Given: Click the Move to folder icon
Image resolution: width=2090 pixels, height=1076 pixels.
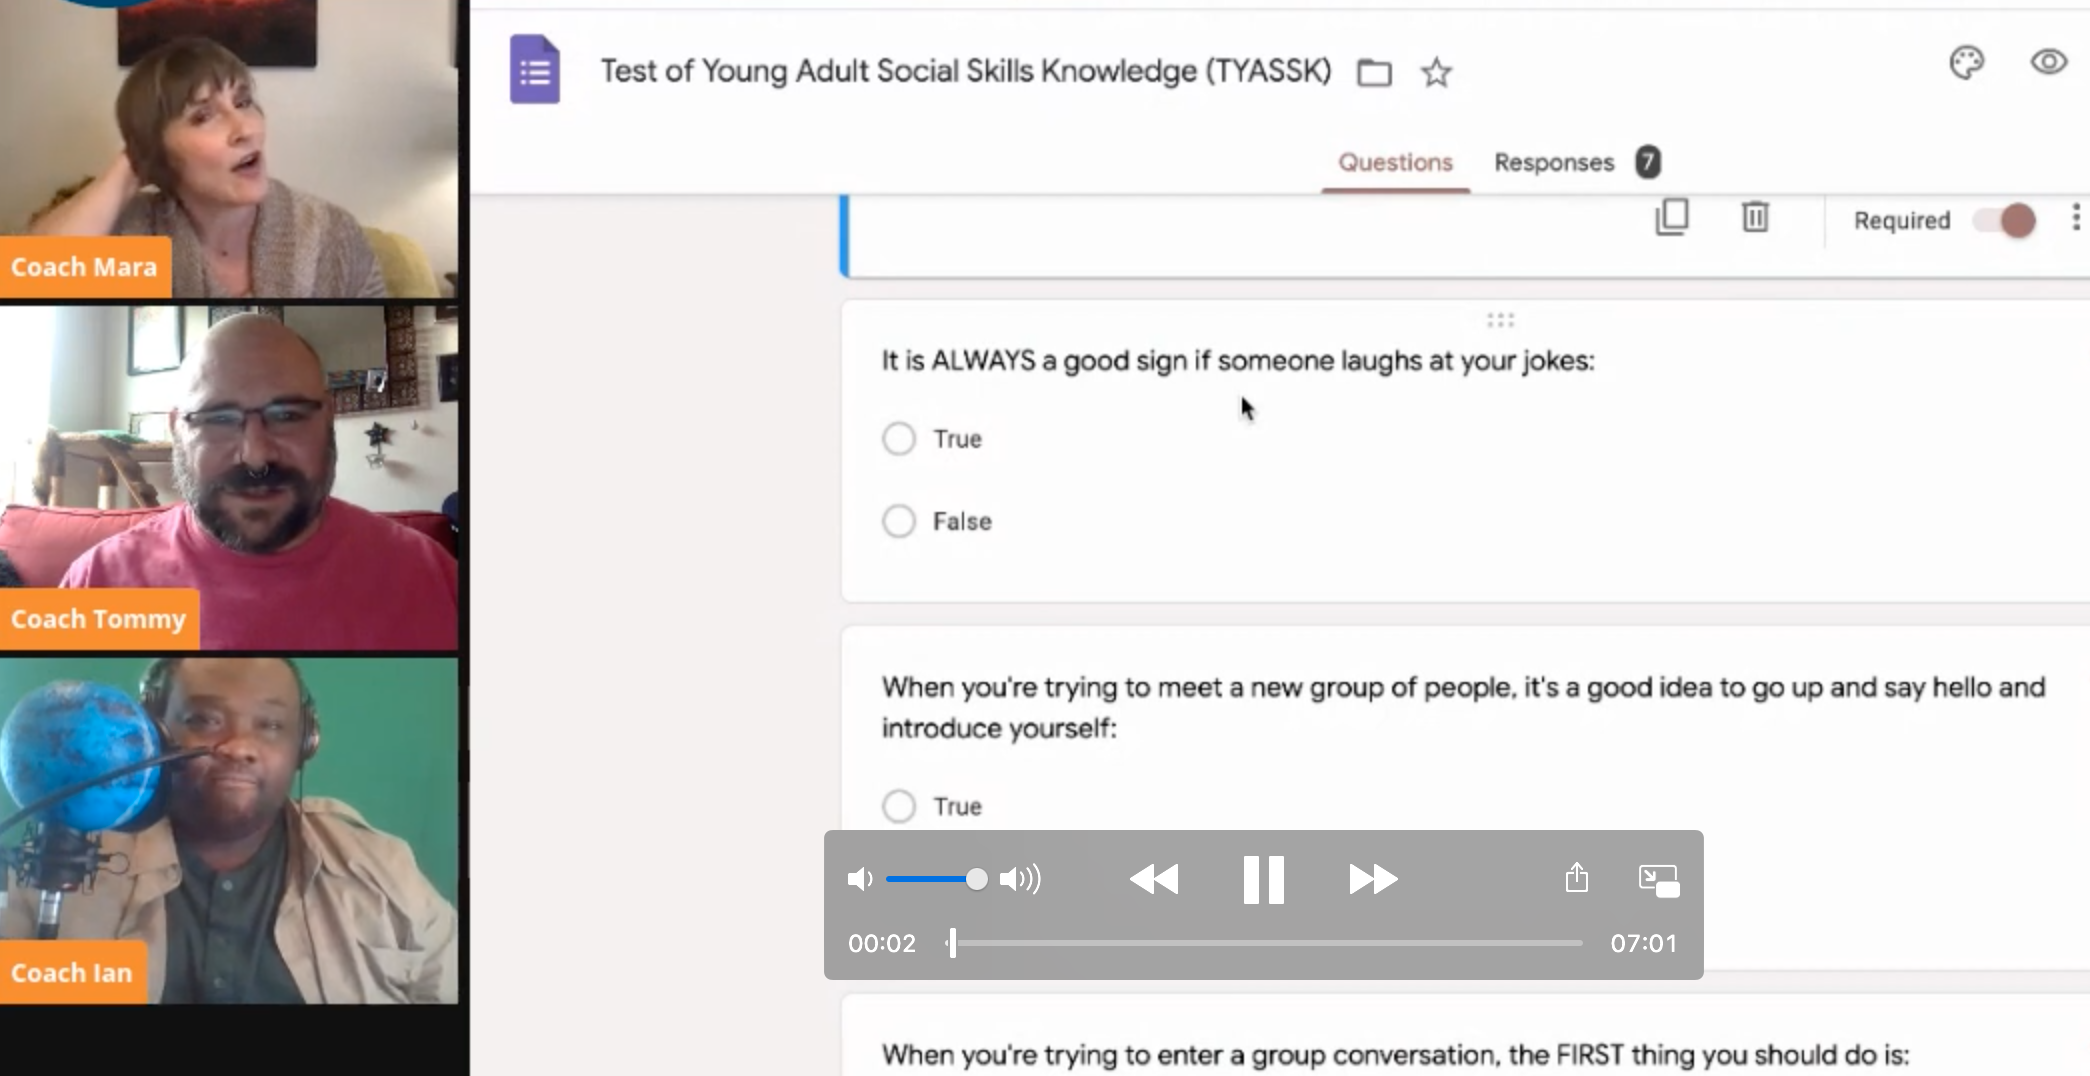Looking at the screenshot, I should coord(1374,73).
